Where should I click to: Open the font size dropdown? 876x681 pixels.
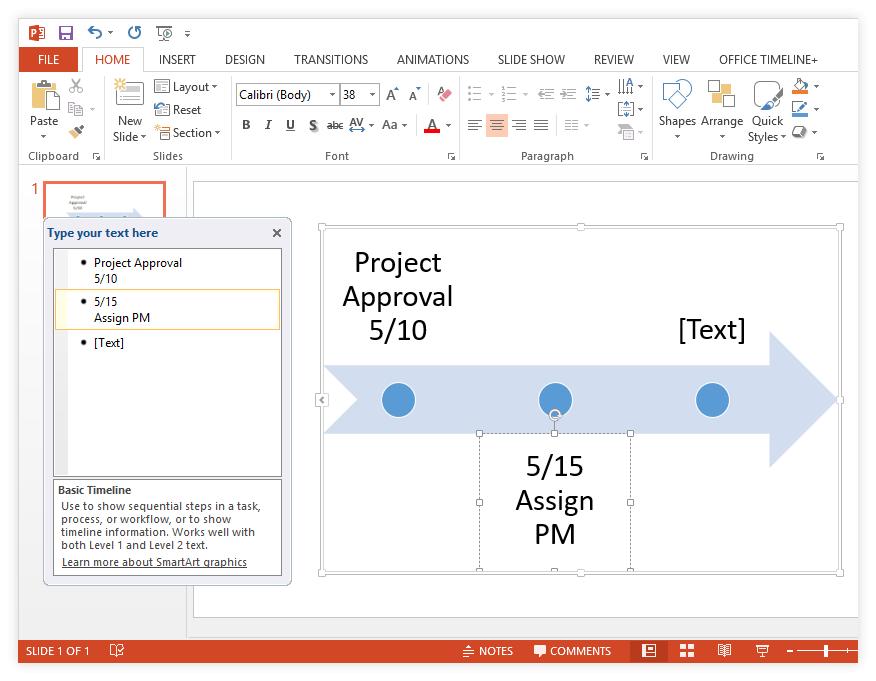tap(373, 95)
